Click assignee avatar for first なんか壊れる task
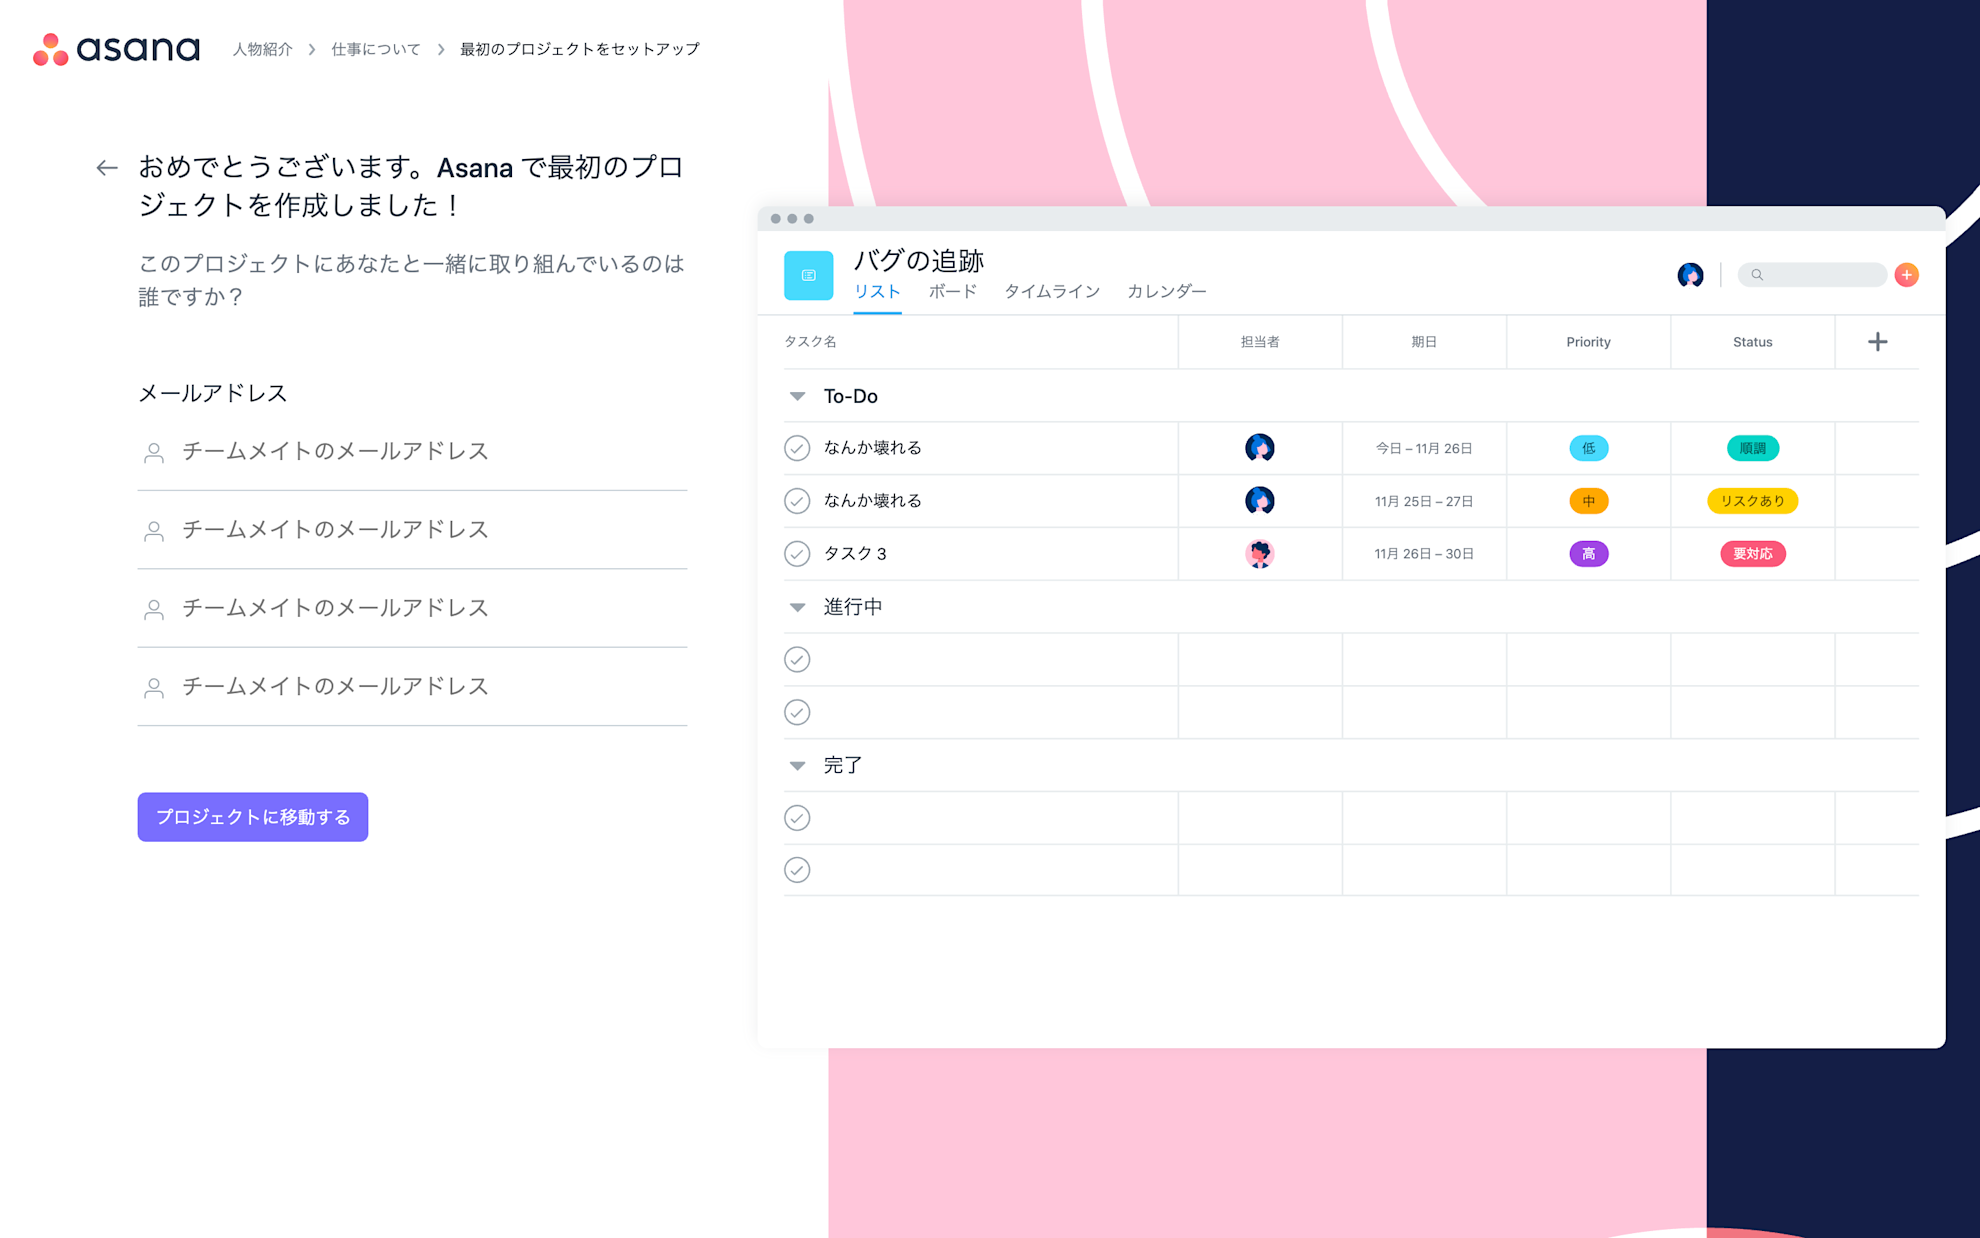Screen dimensions: 1980x1238 (1260, 448)
